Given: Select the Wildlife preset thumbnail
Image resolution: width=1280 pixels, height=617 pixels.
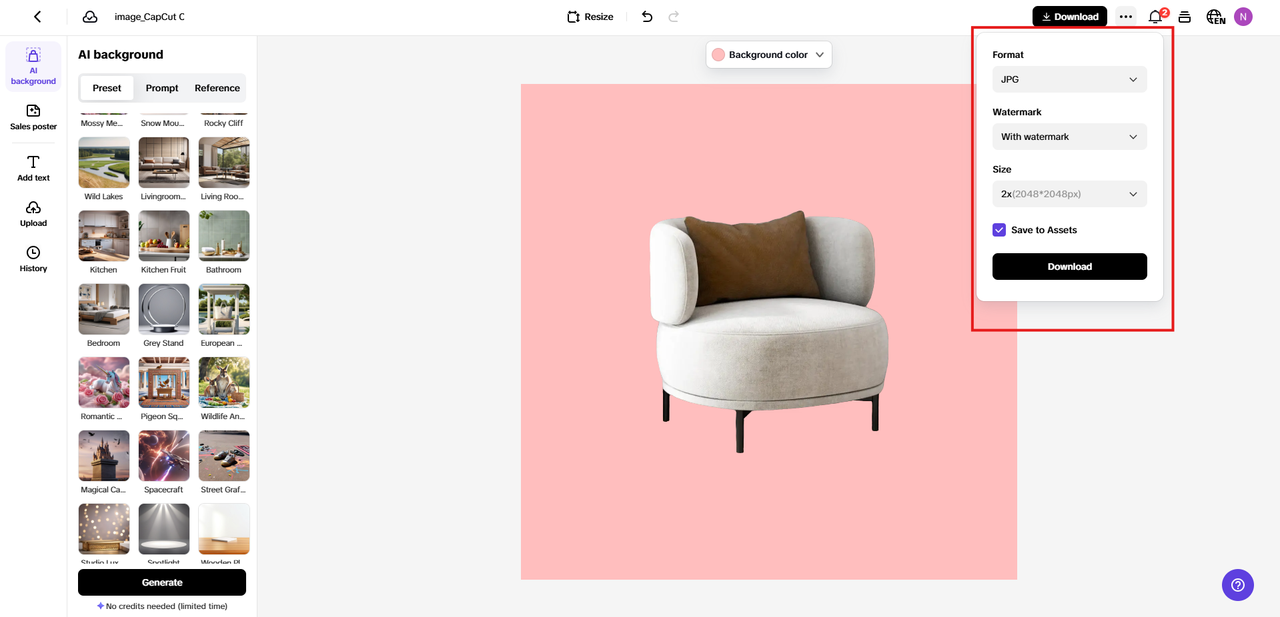Looking at the screenshot, I should (x=224, y=382).
